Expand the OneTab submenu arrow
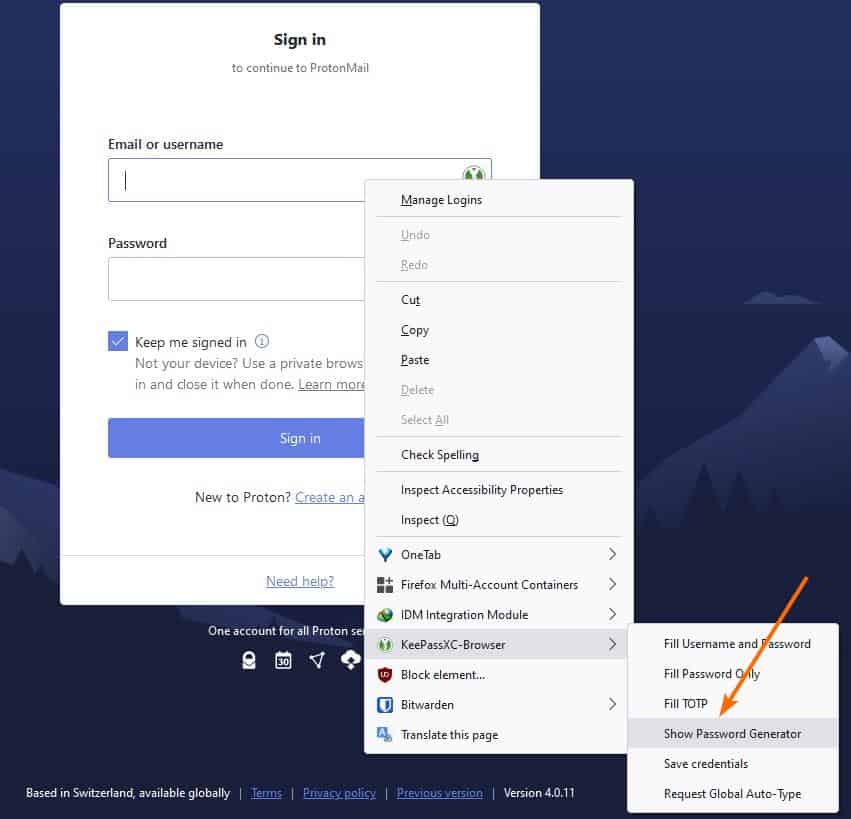851x819 pixels. [614, 554]
